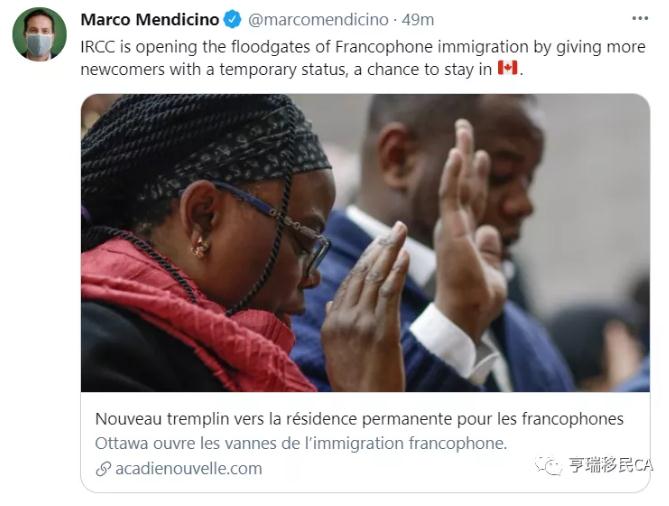
Task: Open the tweet via its 49m timestamp
Action: pos(418,20)
